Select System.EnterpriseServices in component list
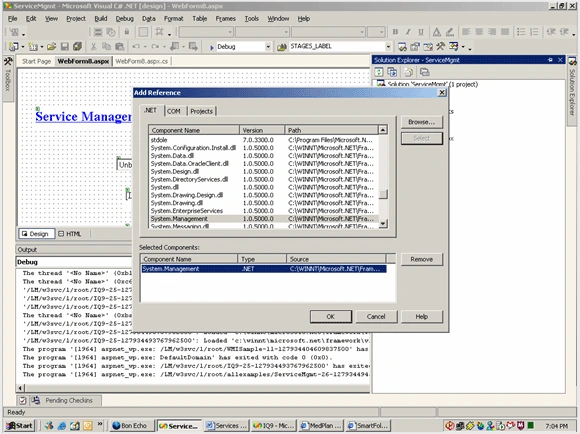 point(263,211)
